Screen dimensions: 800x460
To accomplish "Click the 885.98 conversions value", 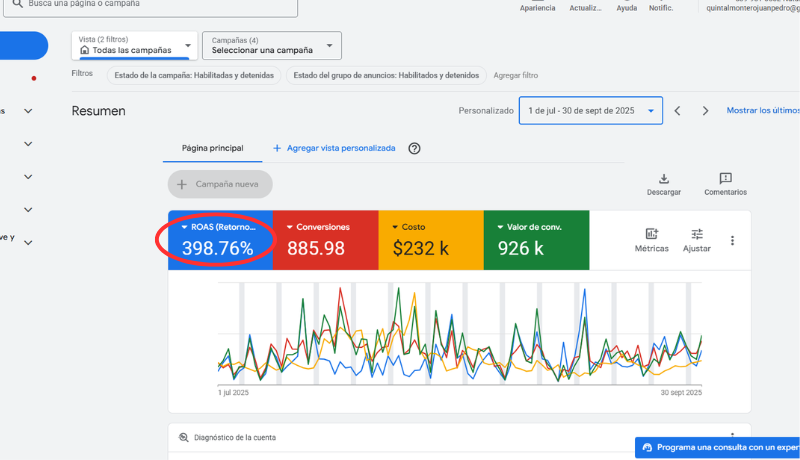I will tap(316, 248).
